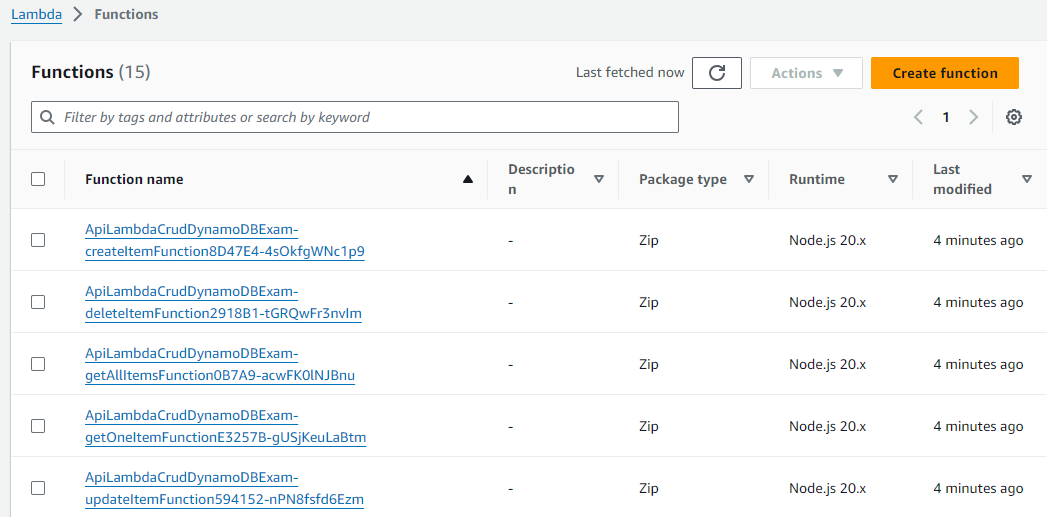This screenshot has width=1047, height=517.
Task: Toggle the select all functions checkbox
Action: [x=38, y=180]
